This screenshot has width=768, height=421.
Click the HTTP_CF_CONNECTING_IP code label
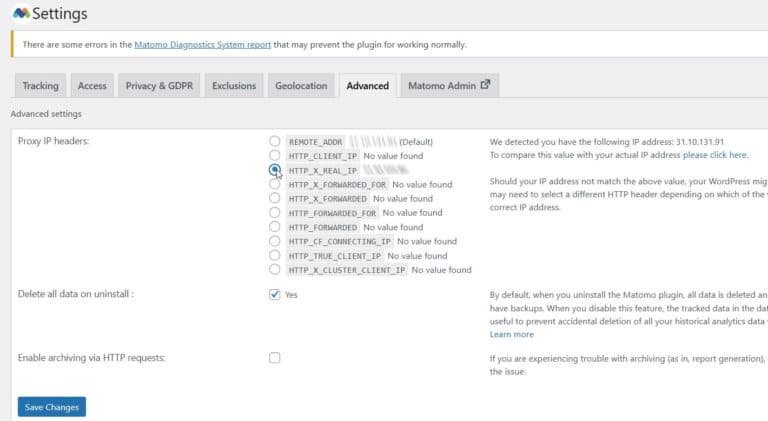[x=339, y=241]
